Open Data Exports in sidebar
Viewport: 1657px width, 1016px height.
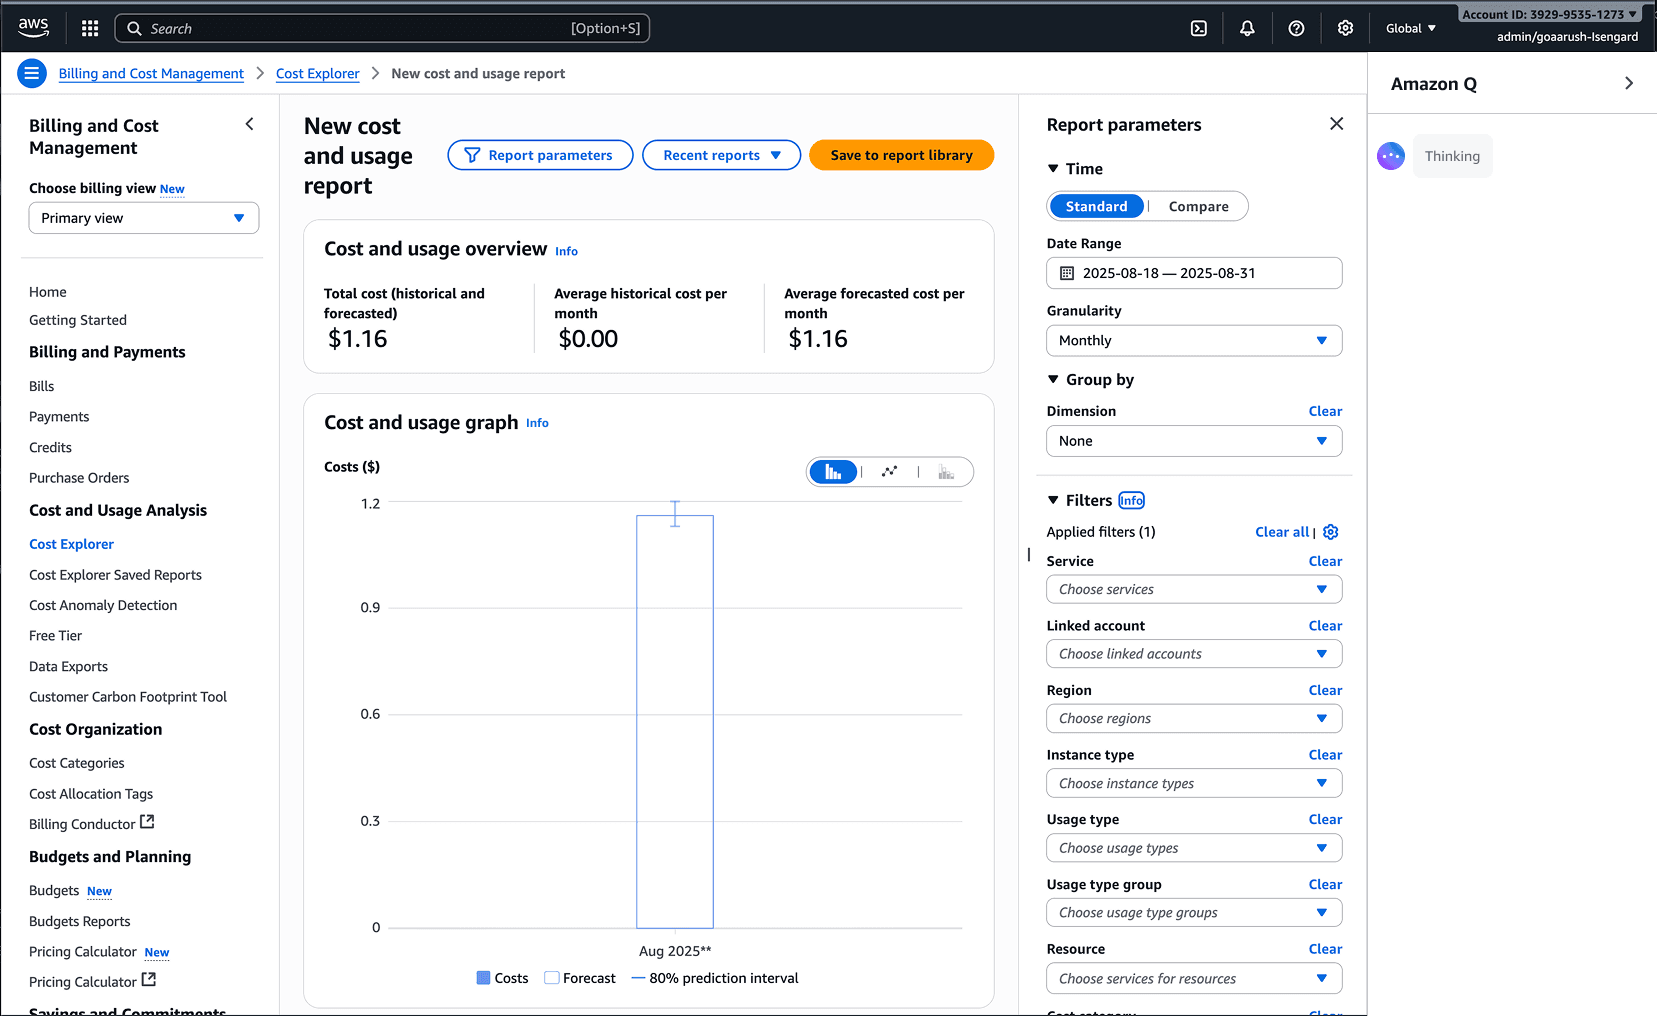[x=68, y=667]
